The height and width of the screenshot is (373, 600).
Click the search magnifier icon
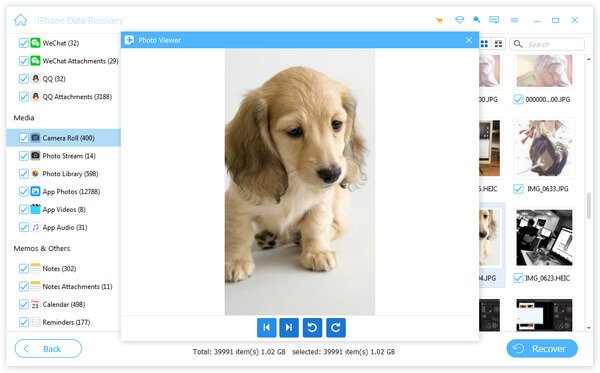coord(518,44)
